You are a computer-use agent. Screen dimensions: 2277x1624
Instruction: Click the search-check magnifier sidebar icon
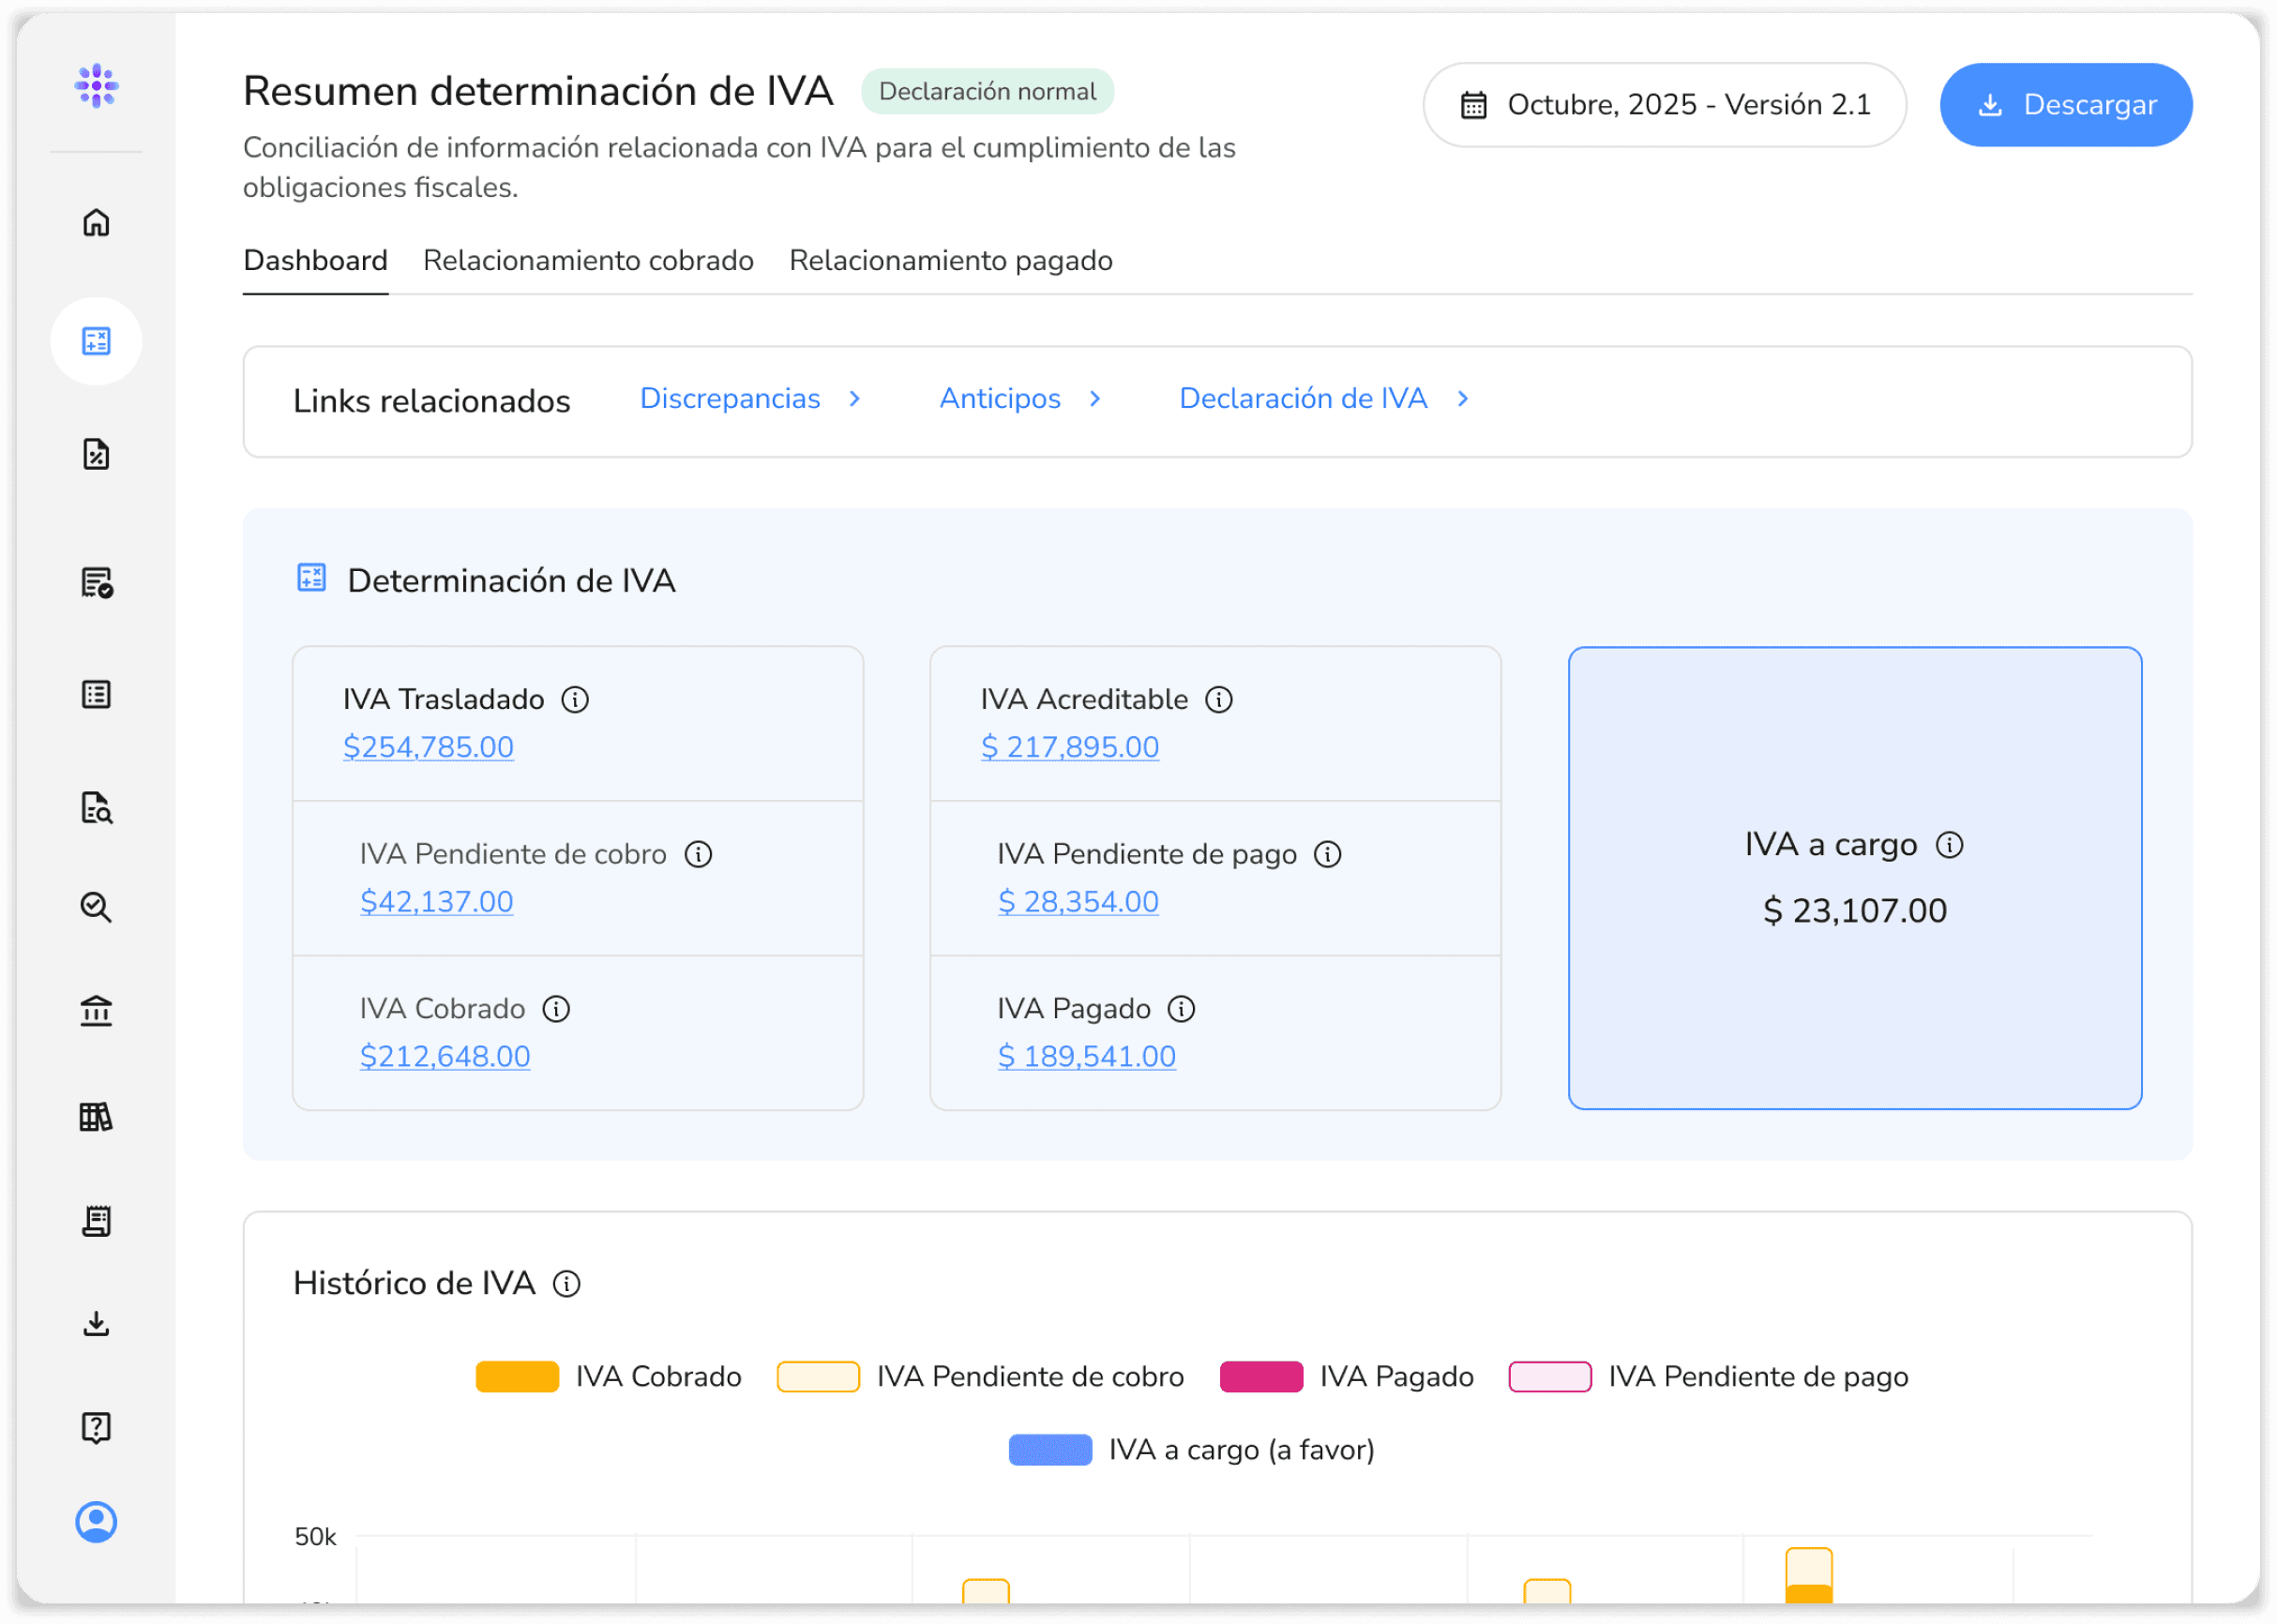coord(96,907)
